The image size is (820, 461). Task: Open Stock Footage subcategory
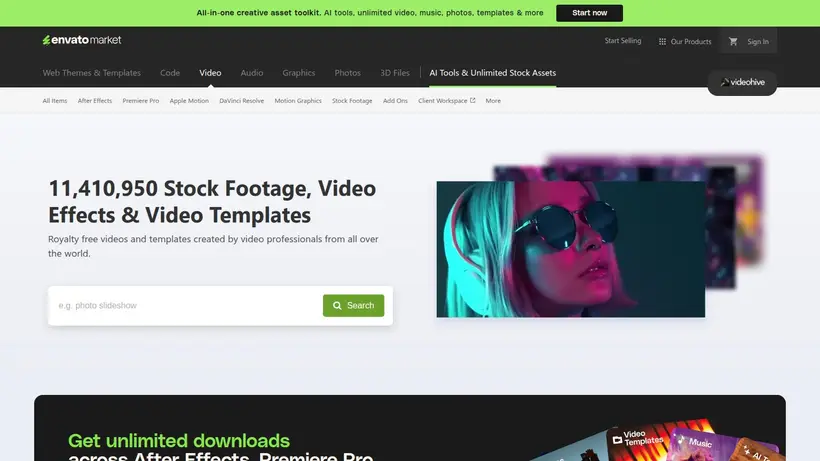pyautogui.click(x=352, y=100)
